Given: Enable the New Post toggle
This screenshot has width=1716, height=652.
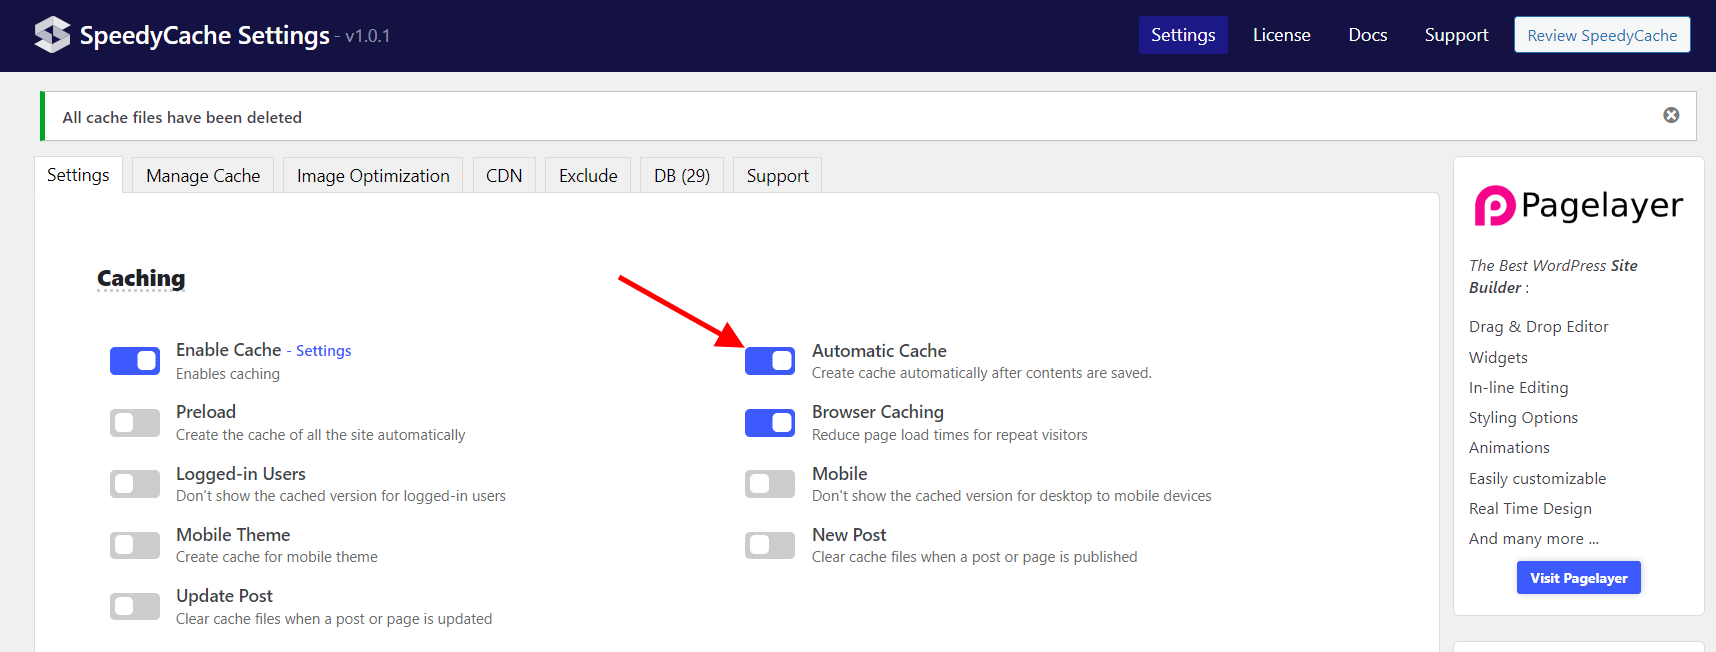Looking at the screenshot, I should point(770,545).
